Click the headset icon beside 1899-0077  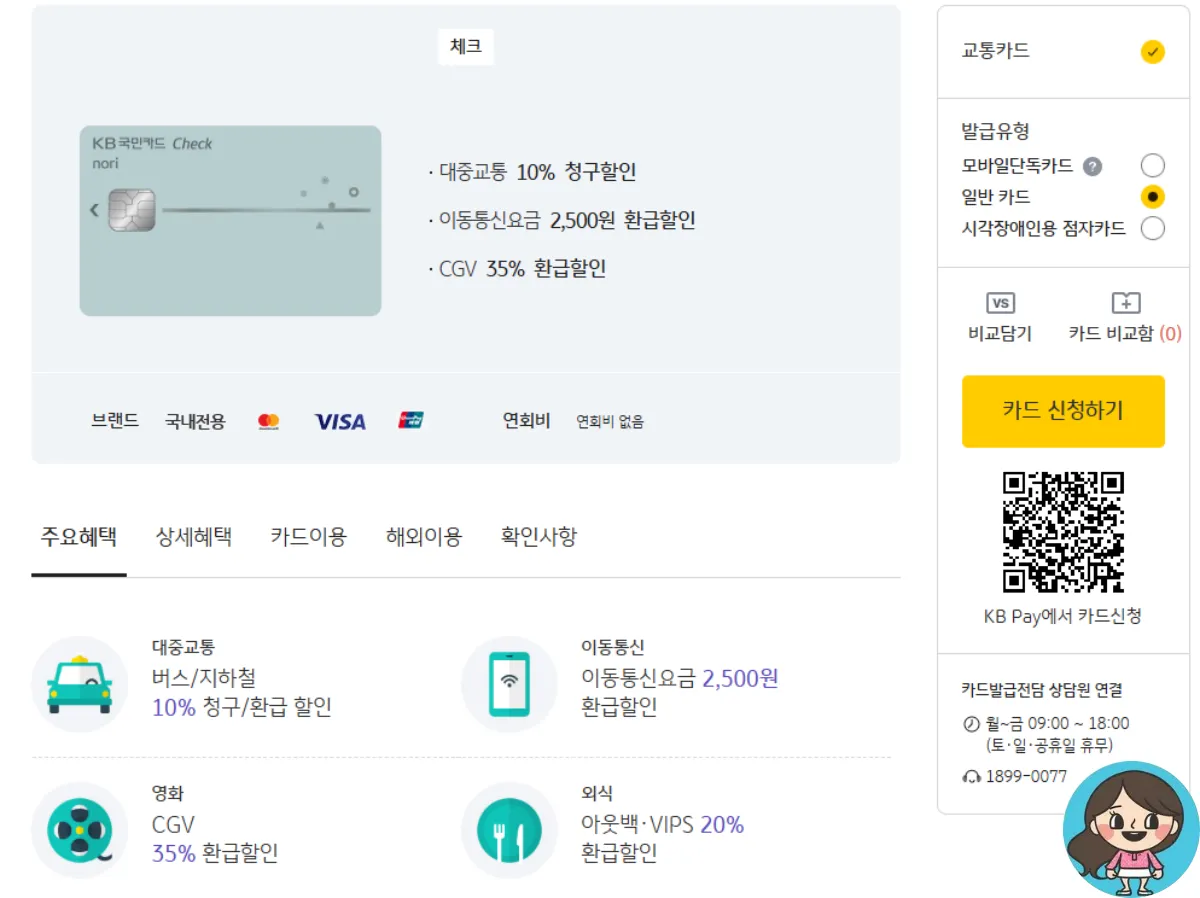pos(970,776)
